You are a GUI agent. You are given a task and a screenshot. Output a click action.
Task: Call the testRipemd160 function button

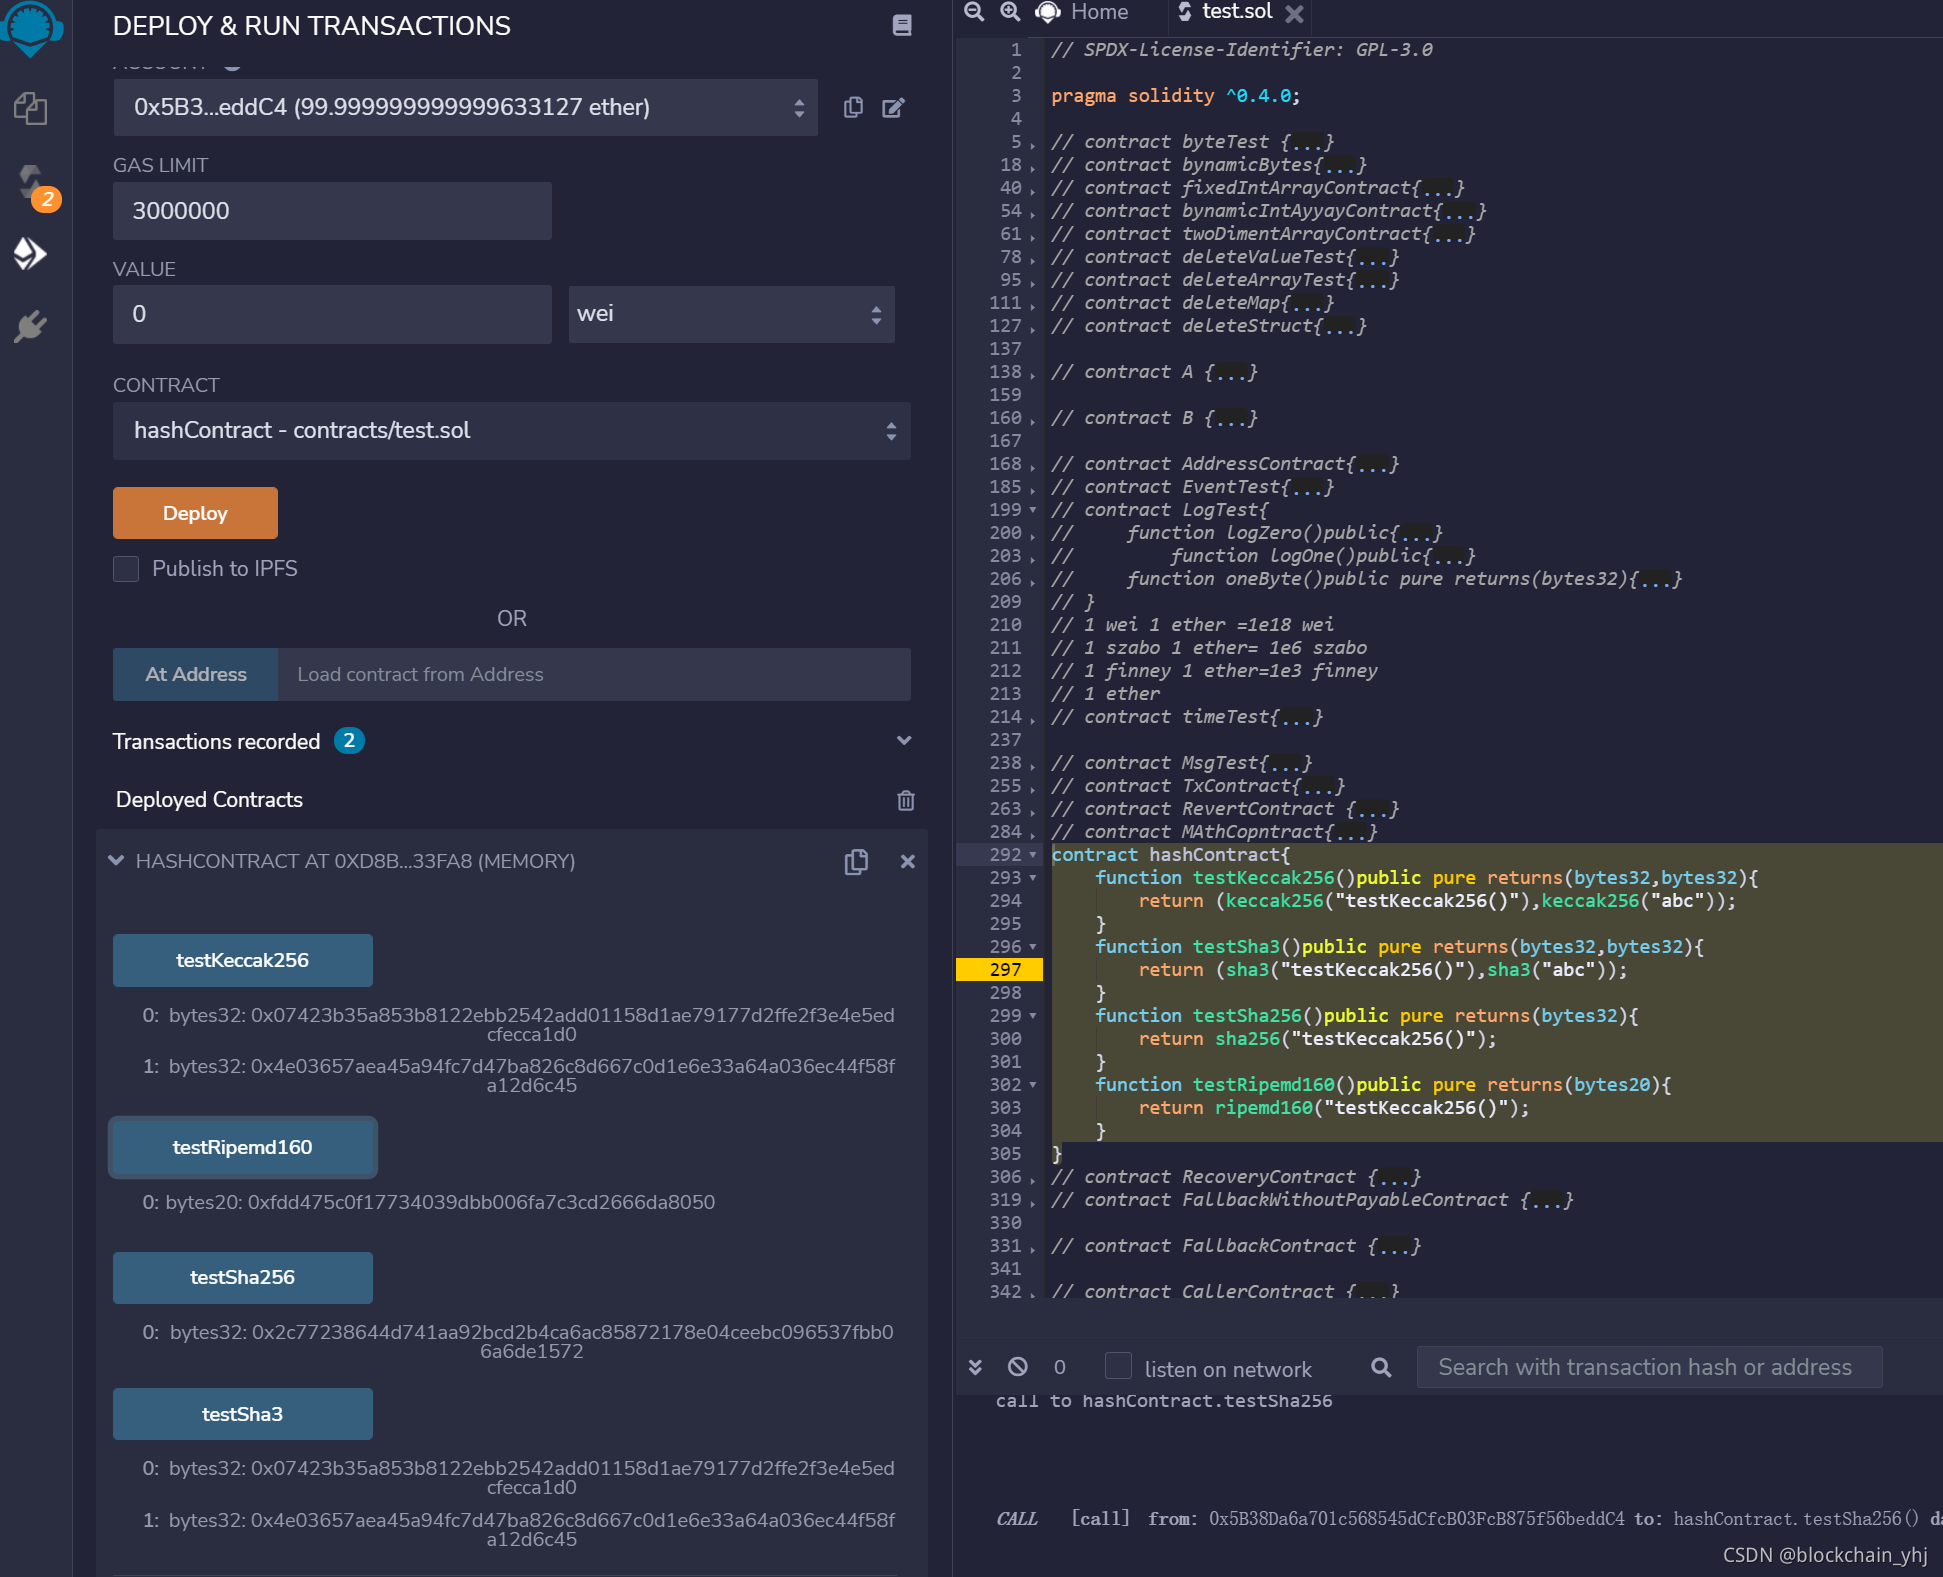pyautogui.click(x=243, y=1147)
